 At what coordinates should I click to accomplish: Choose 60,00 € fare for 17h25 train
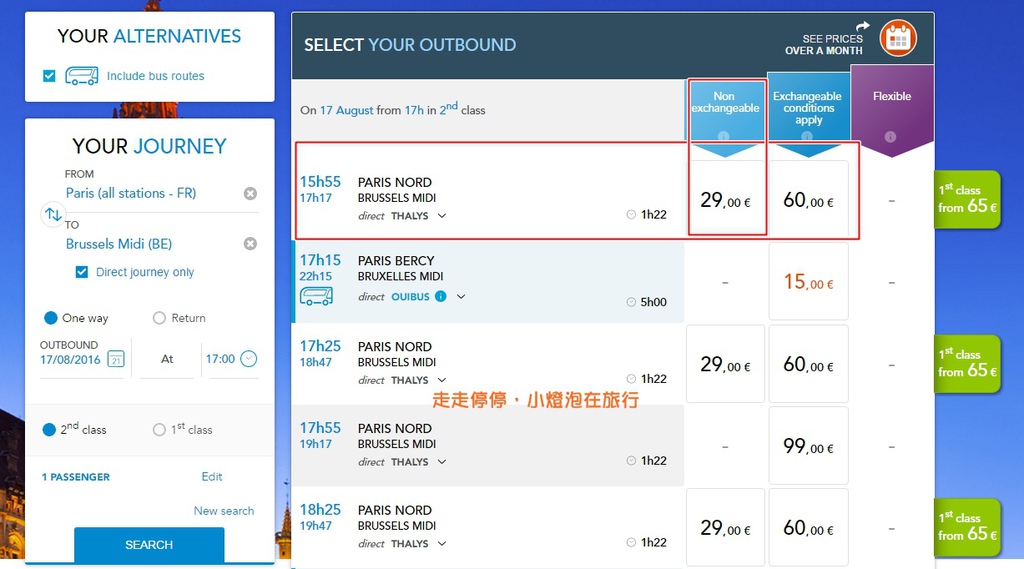pyautogui.click(x=808, y=363)
